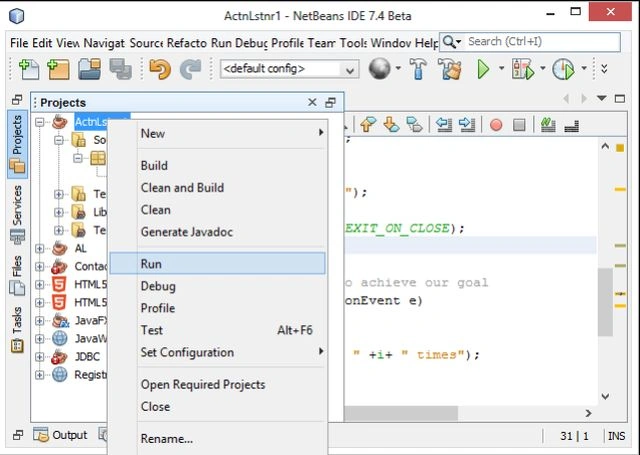This screenshot has width=640, height=455.
Task: Click the globe browser icon in toolbar
Action: coord(379,69)
